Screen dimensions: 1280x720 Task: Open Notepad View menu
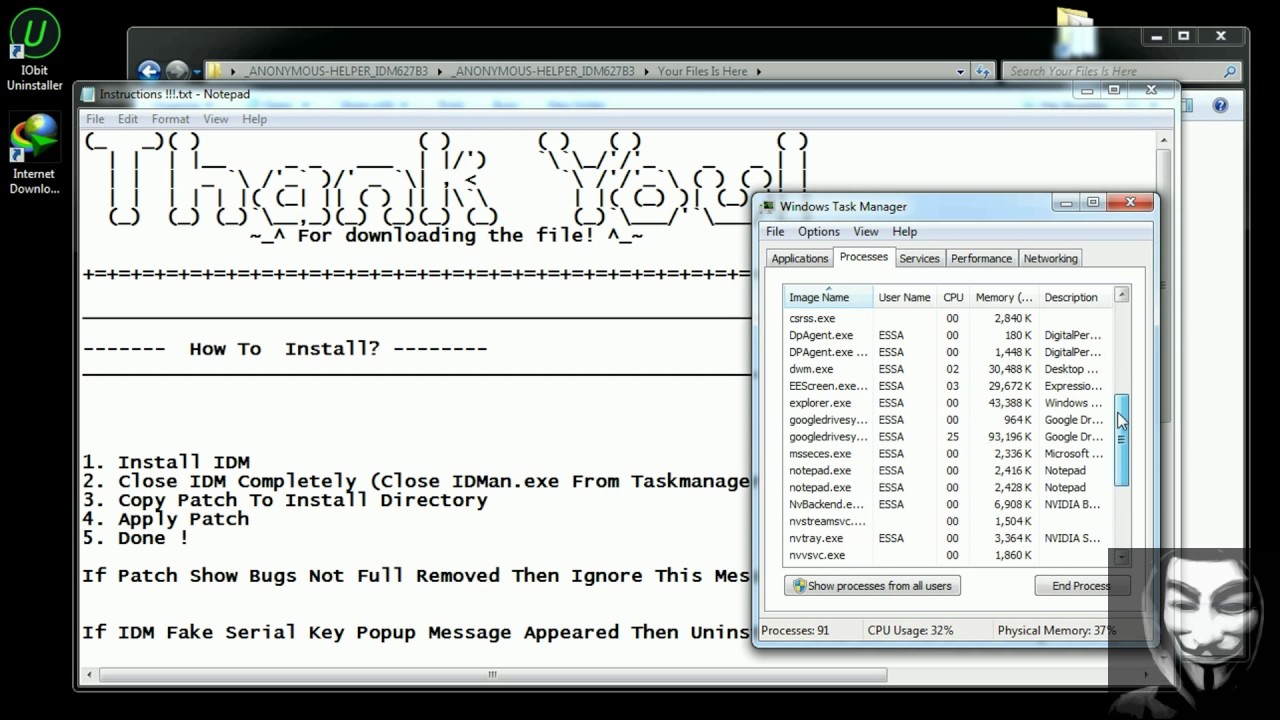[216, 119]
